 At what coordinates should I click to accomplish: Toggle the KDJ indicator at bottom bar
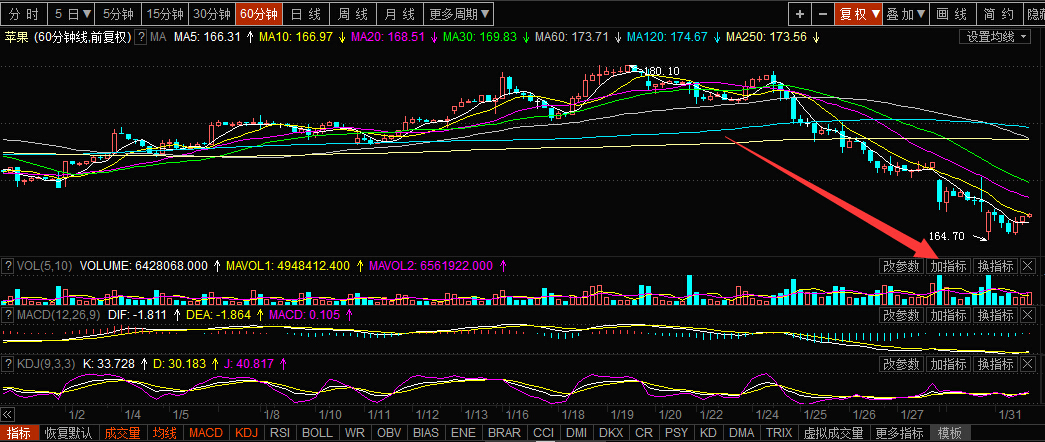click(247, 434)
